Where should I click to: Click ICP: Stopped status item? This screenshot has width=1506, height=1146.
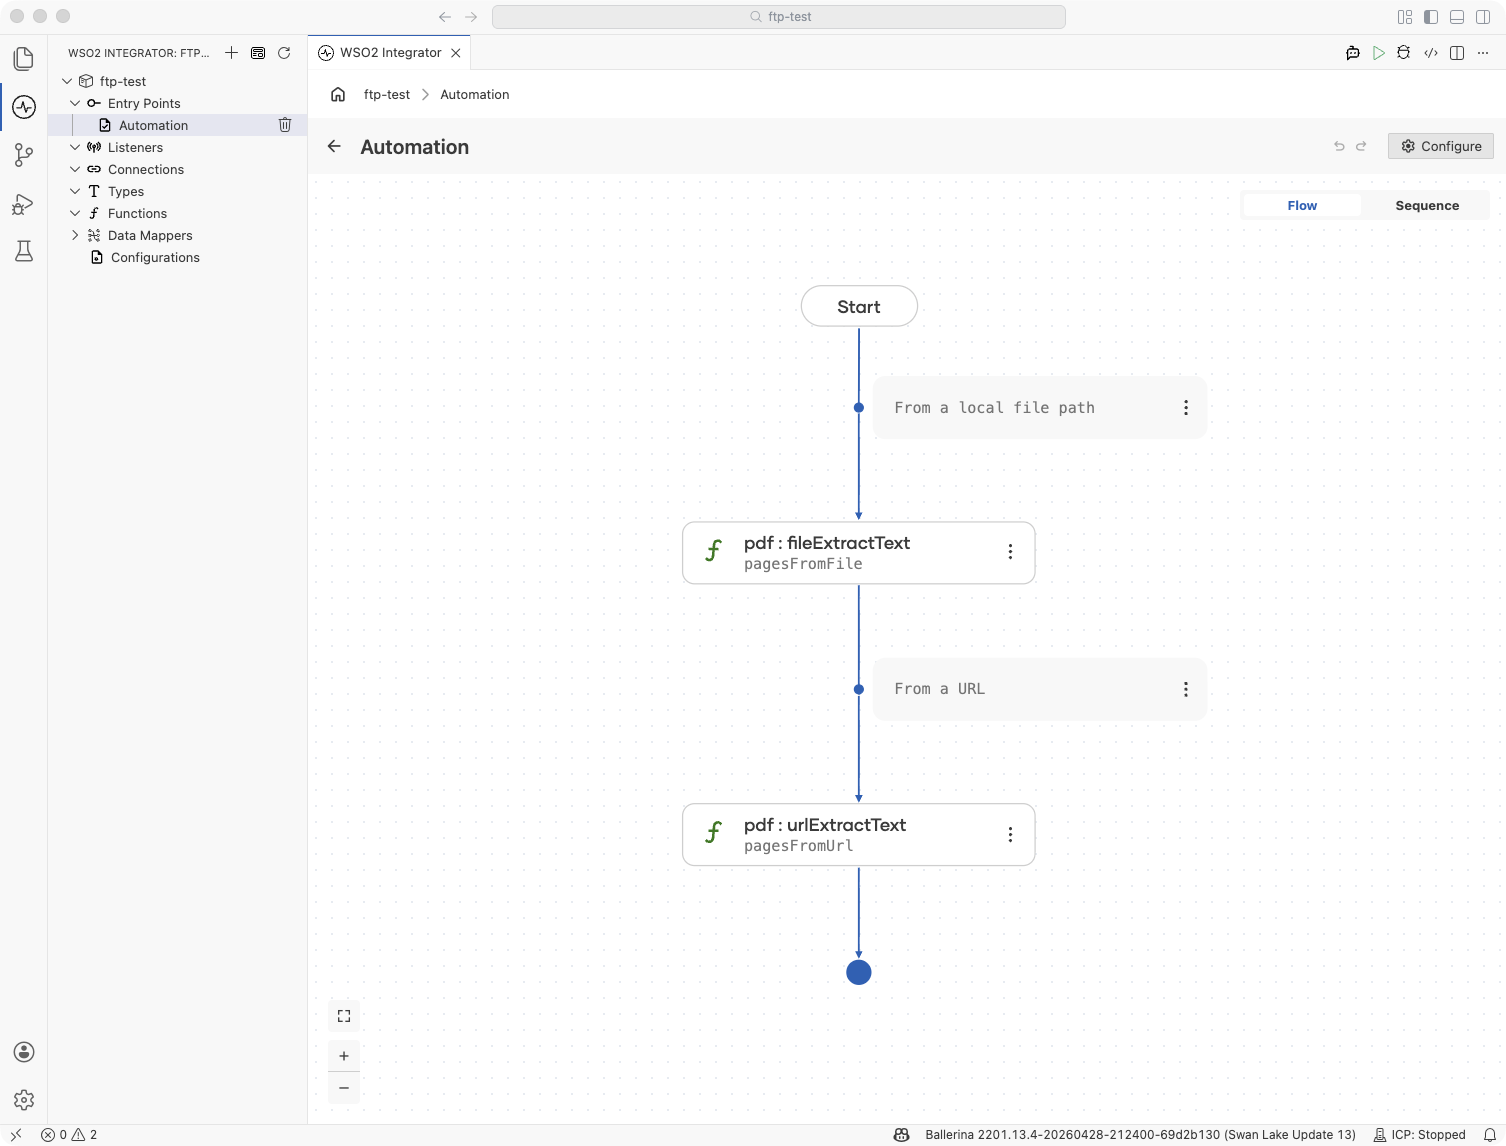click(1419, 1135)
